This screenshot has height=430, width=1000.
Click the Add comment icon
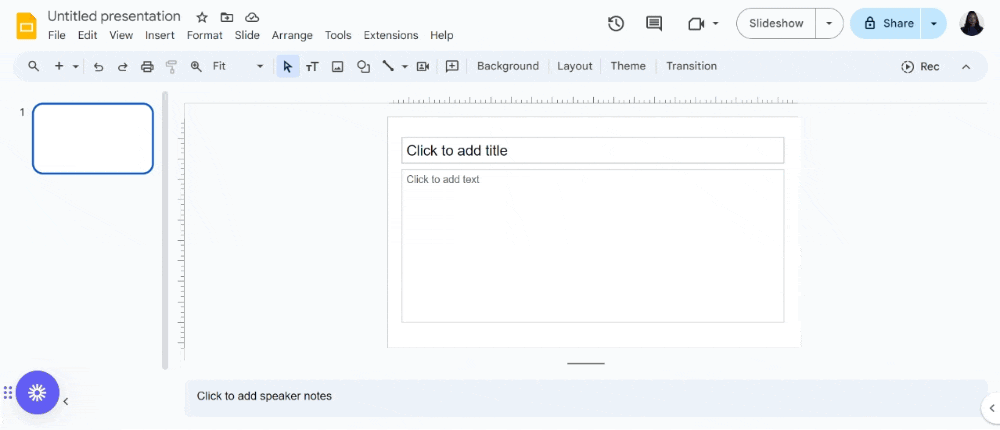coord(452,66)
